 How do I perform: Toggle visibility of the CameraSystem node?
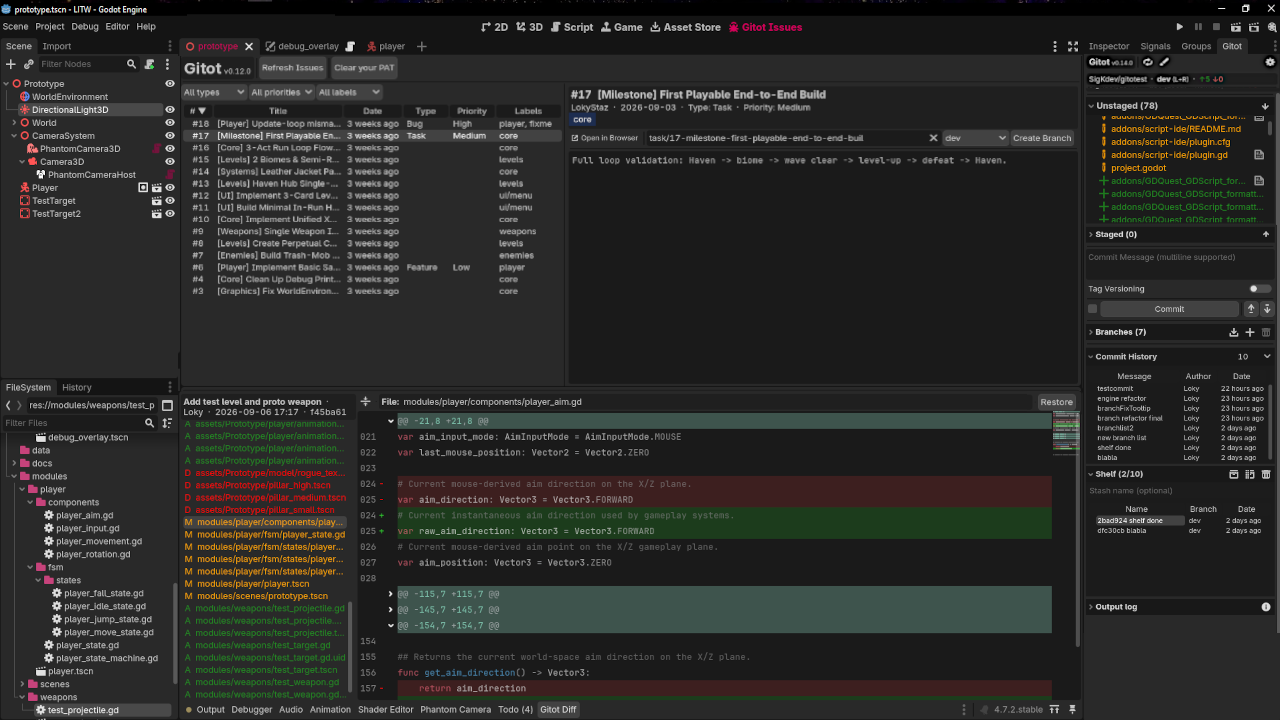[x=170, y=136]
